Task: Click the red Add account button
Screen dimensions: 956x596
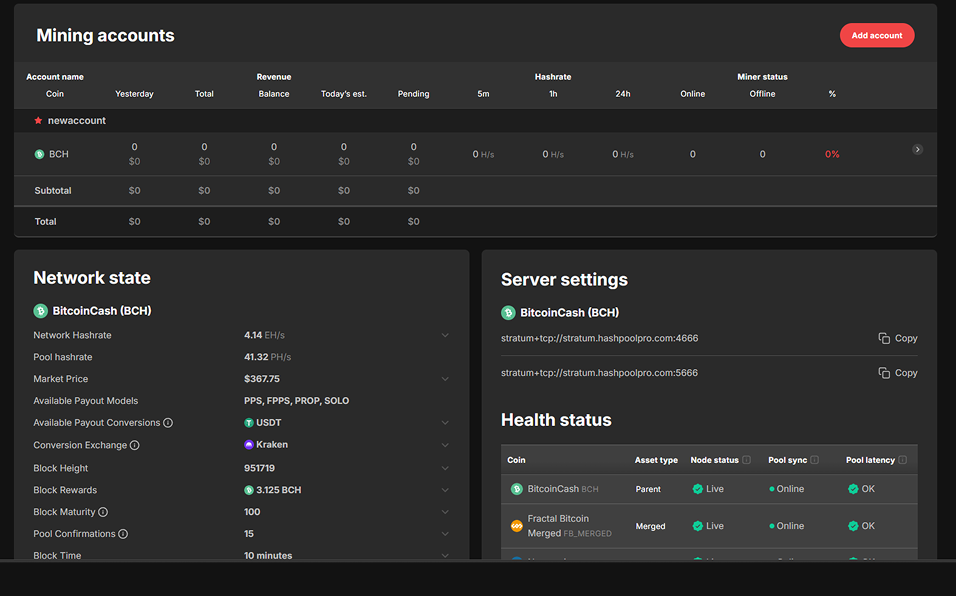Action: click(877, 35)
